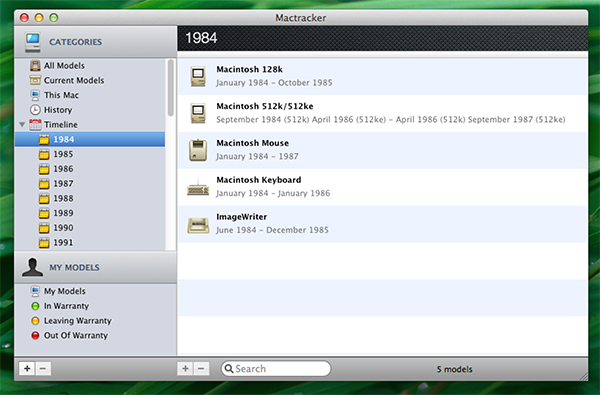
Task: Click 'June 1984 – December 1985' date text
Action: point(272,230)
